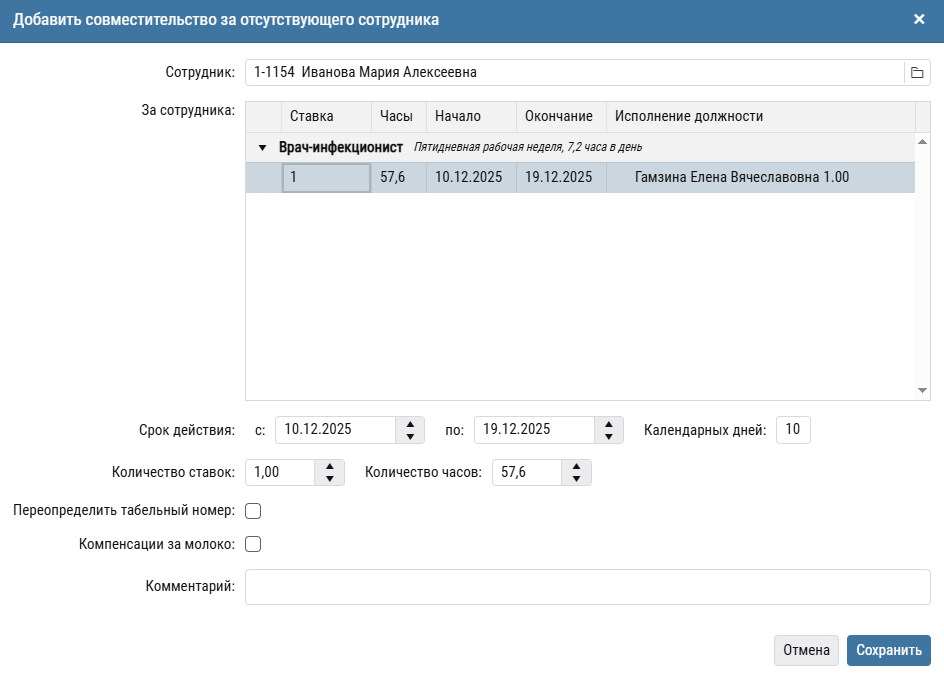The width and height of the screenshot is (944, 679).
Task: Increase Количество ставок value
Action: [329, 466]
